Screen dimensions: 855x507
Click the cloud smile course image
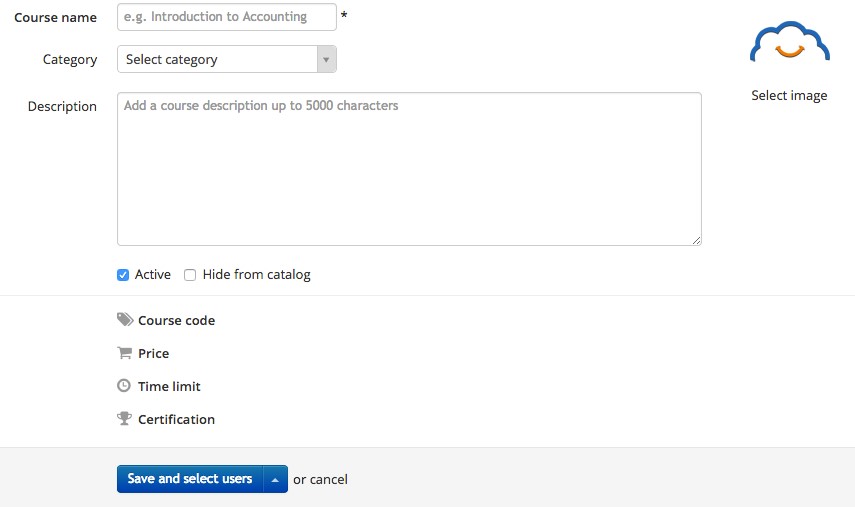[x=789, y=47]
